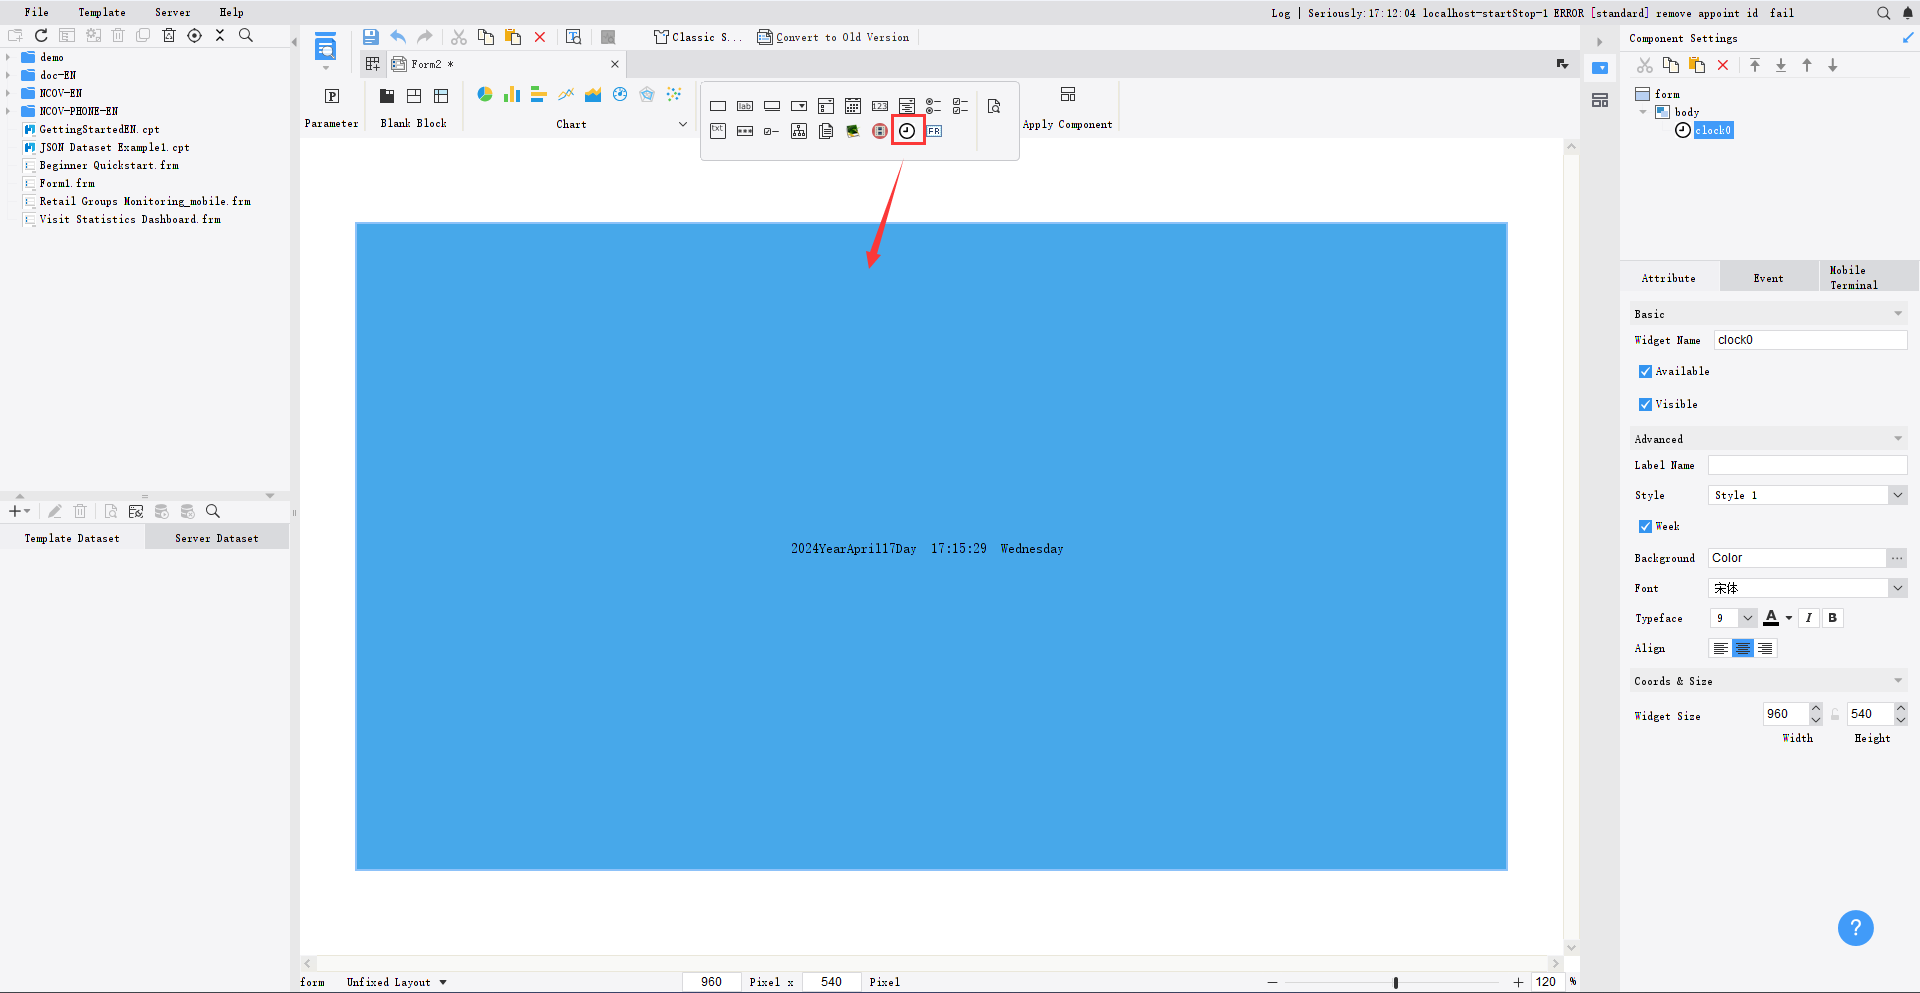
Task: Click Apply Component icon
Action: coord(1068,94)
